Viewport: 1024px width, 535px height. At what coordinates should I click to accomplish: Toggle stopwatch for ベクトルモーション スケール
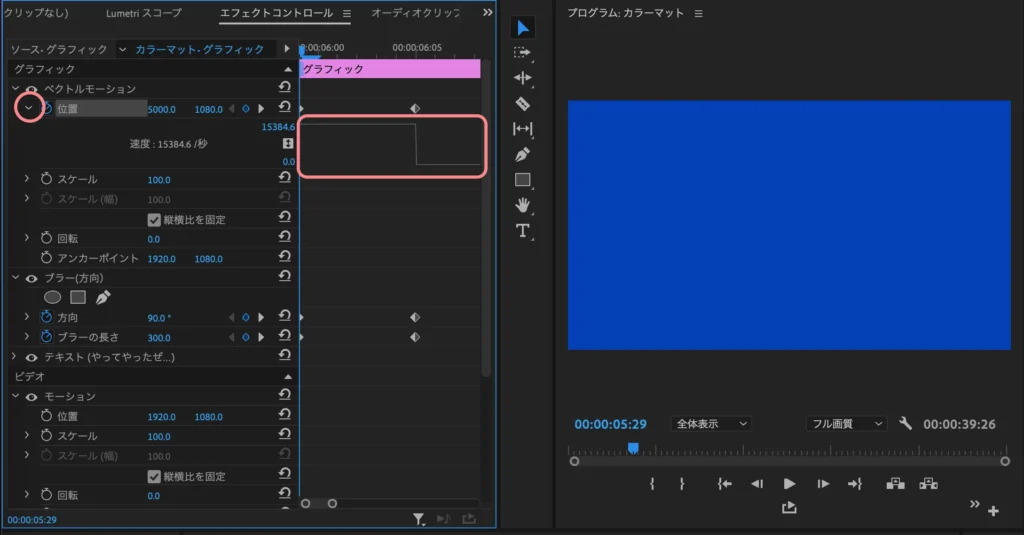pyautogui.click(x=46, y=178)
